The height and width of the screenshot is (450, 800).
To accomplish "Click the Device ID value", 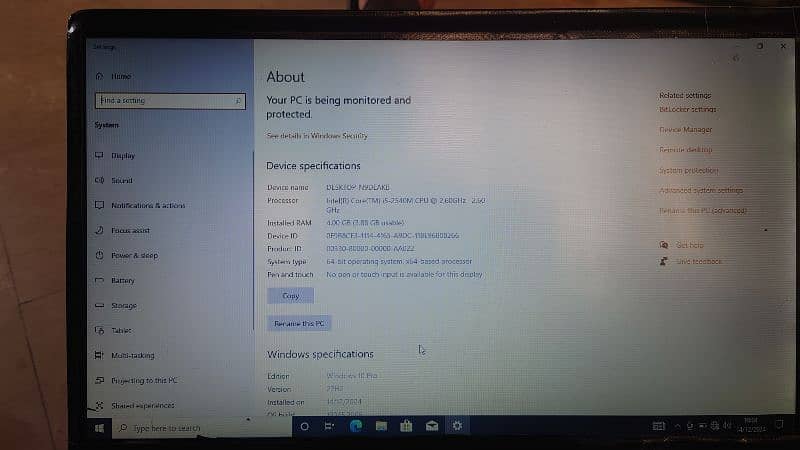I will [392, 236].
